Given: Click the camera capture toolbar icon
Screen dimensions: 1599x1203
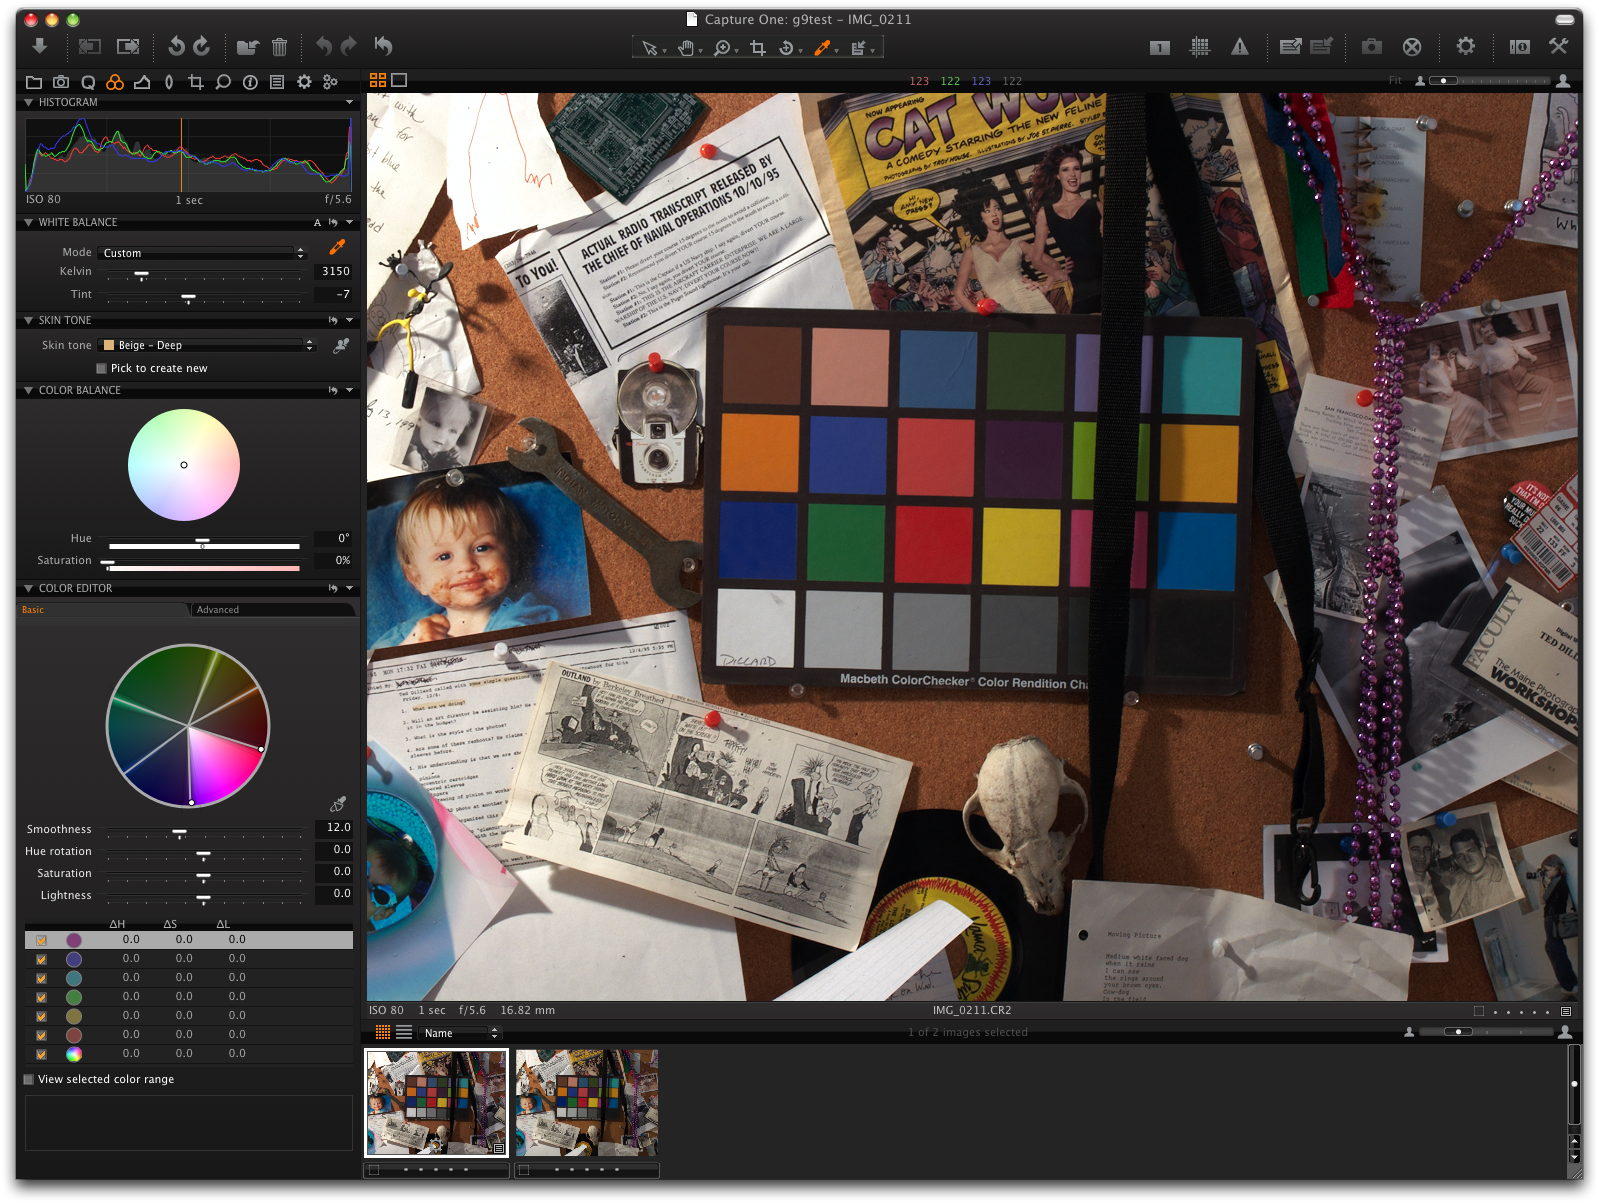Looking at the screenshot, I should [1372, 47].
